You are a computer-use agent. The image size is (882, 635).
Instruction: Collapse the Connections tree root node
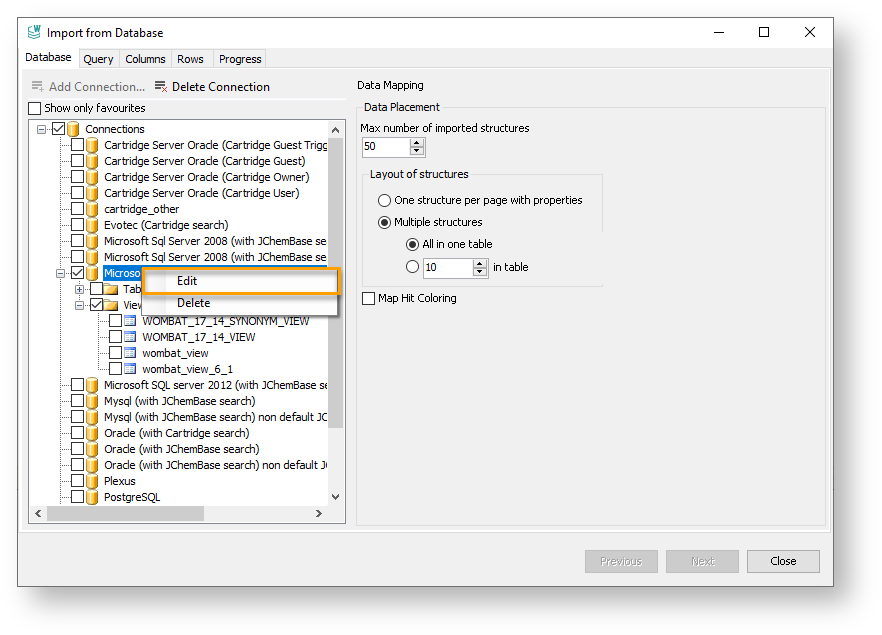click(42, 129)
